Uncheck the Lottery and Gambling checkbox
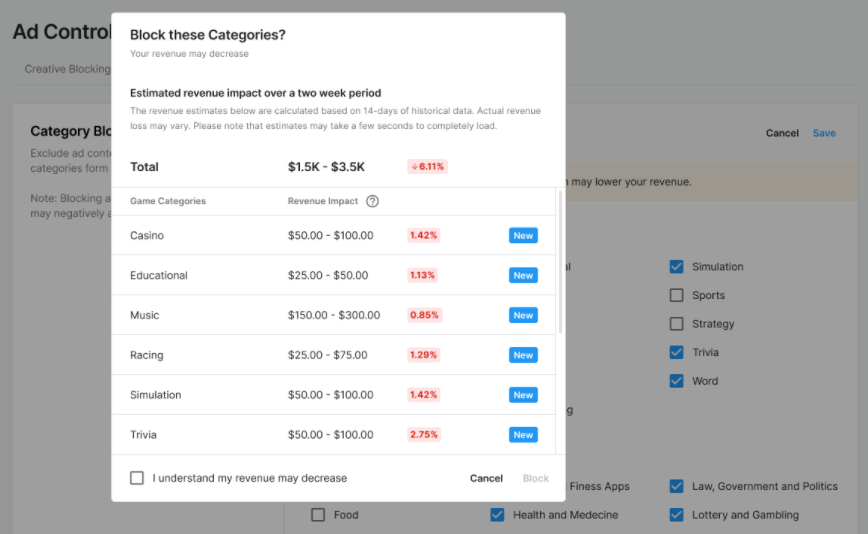 coord(677,515)
